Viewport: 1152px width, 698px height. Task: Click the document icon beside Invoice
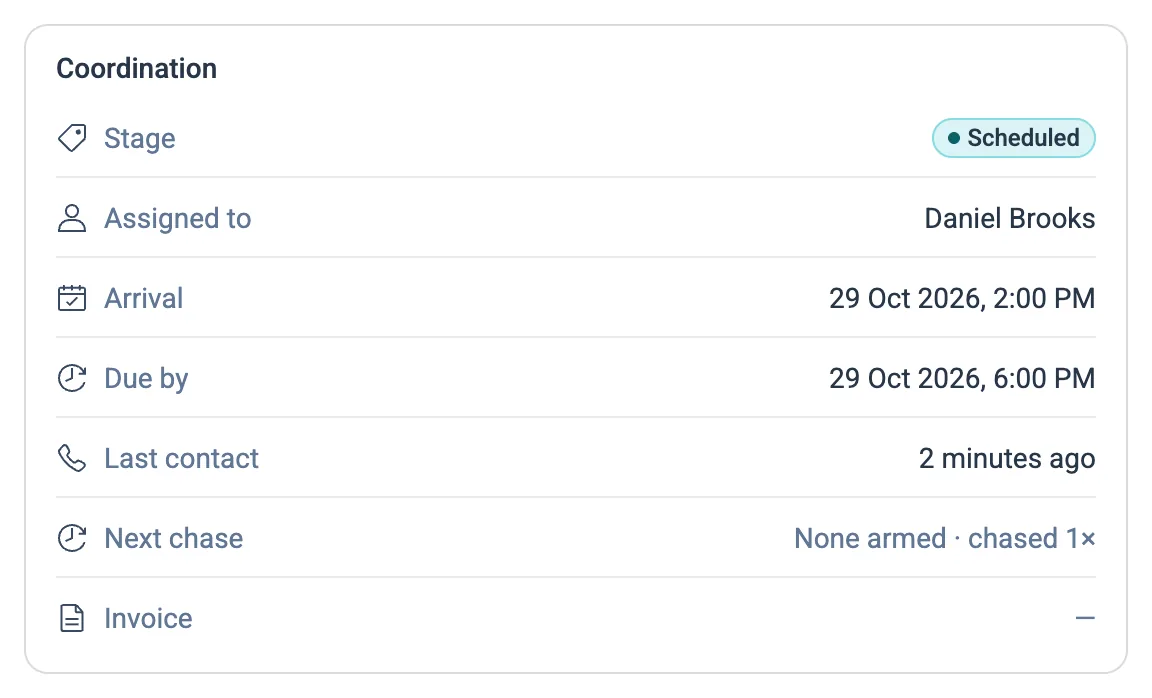pos(72,619)
